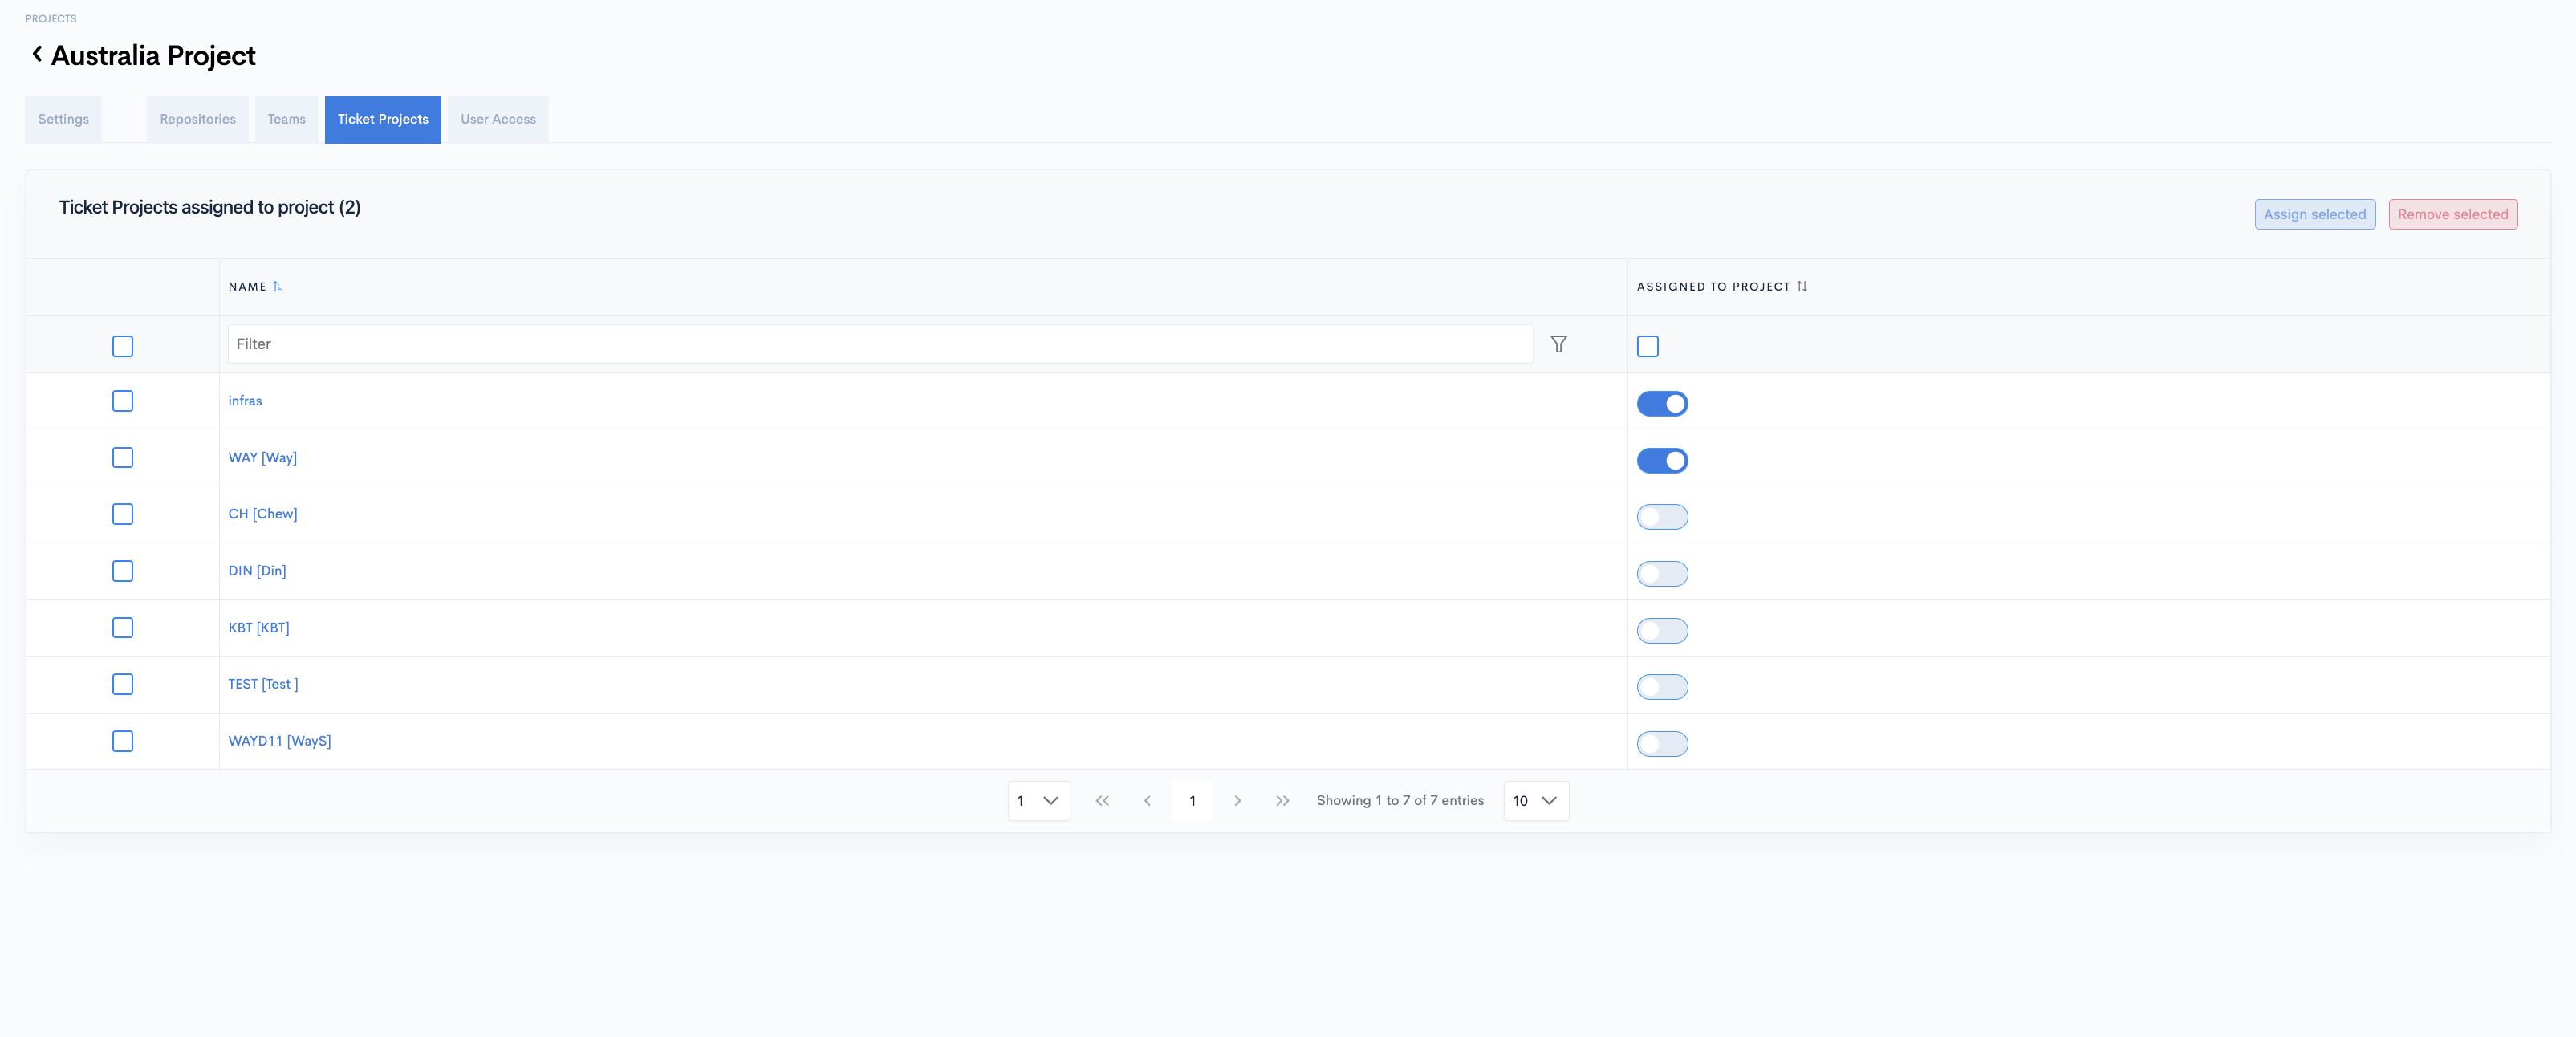
Task: Open the TEST [Test ] link
Action: (x=263, y=684)
